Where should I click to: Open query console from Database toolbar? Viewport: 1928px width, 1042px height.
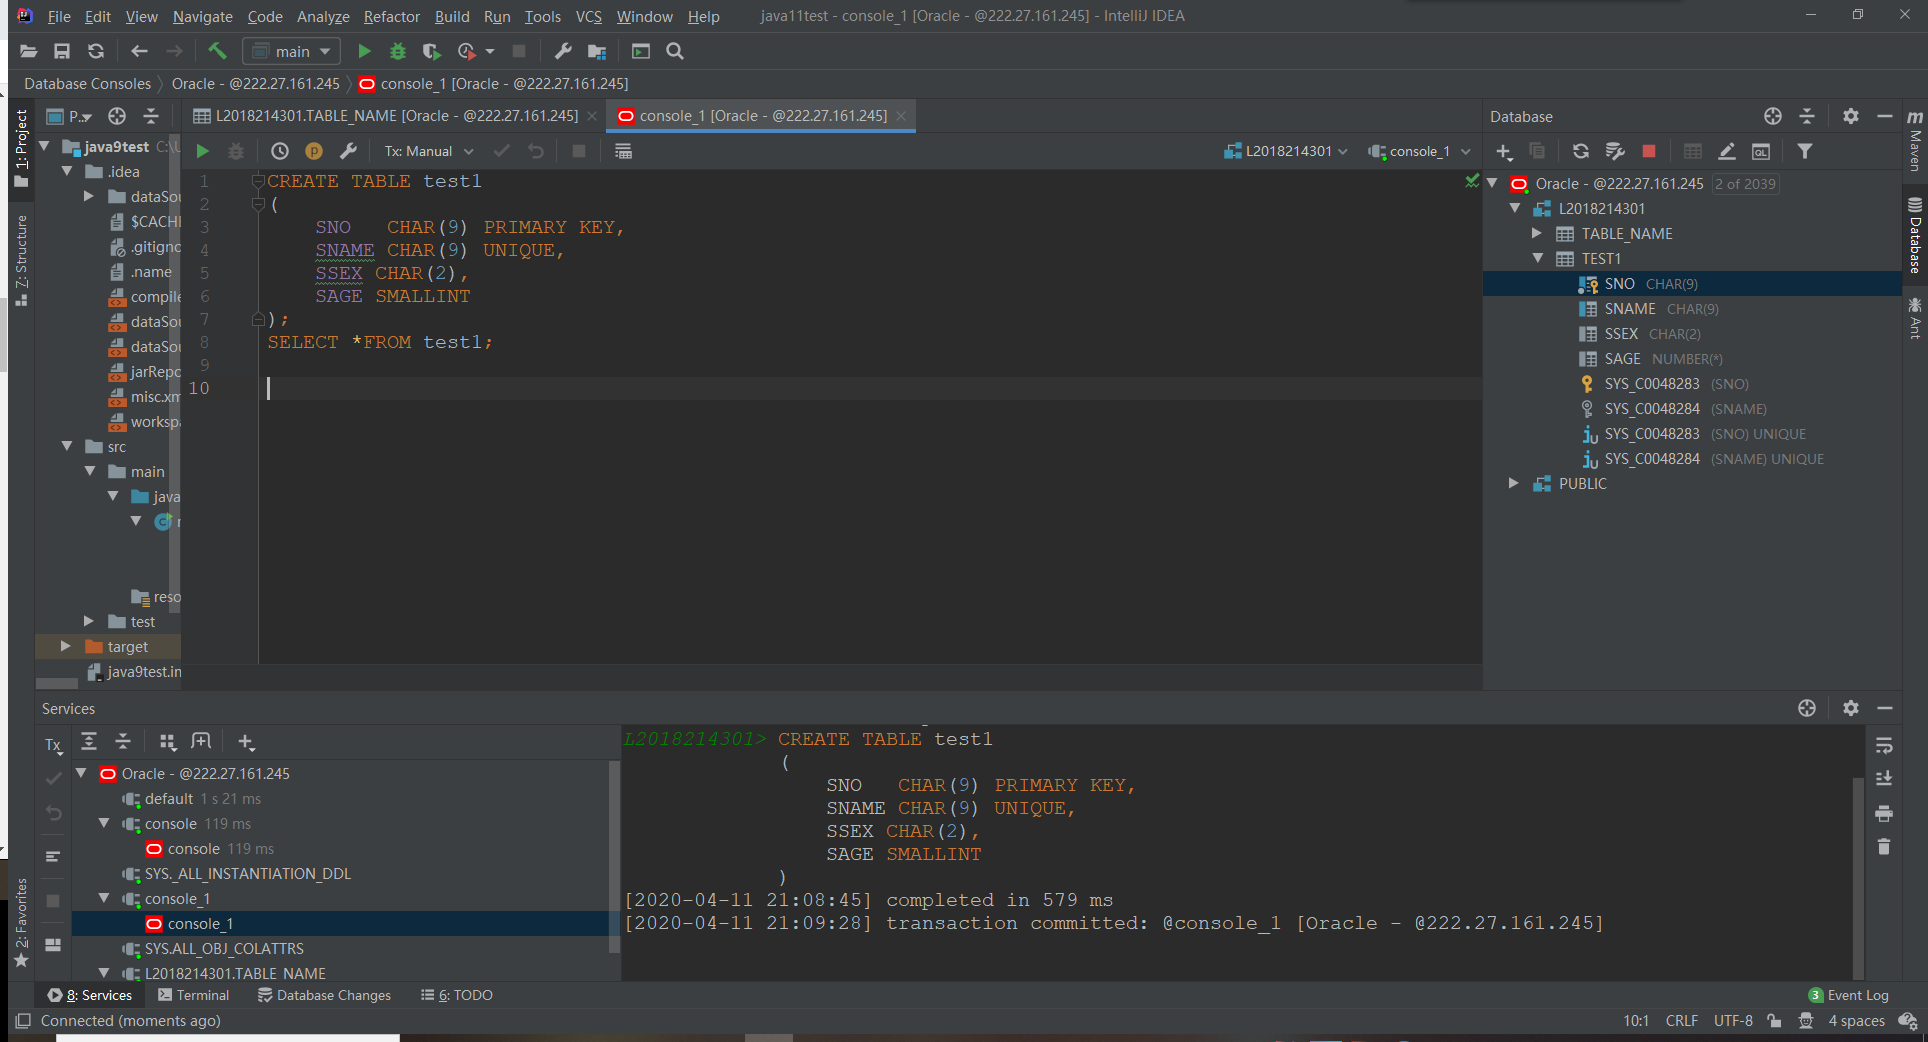(1761, 151)
